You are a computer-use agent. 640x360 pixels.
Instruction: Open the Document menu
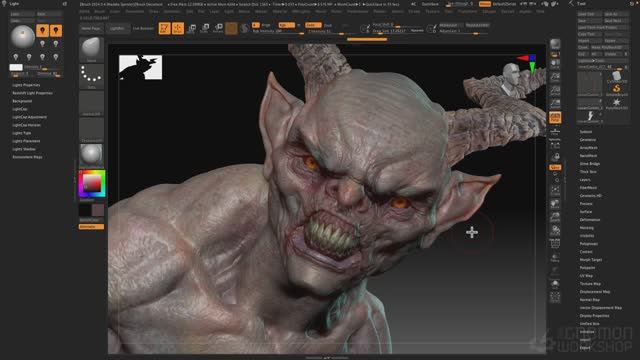pyautogui.click(x=135, y=11)
